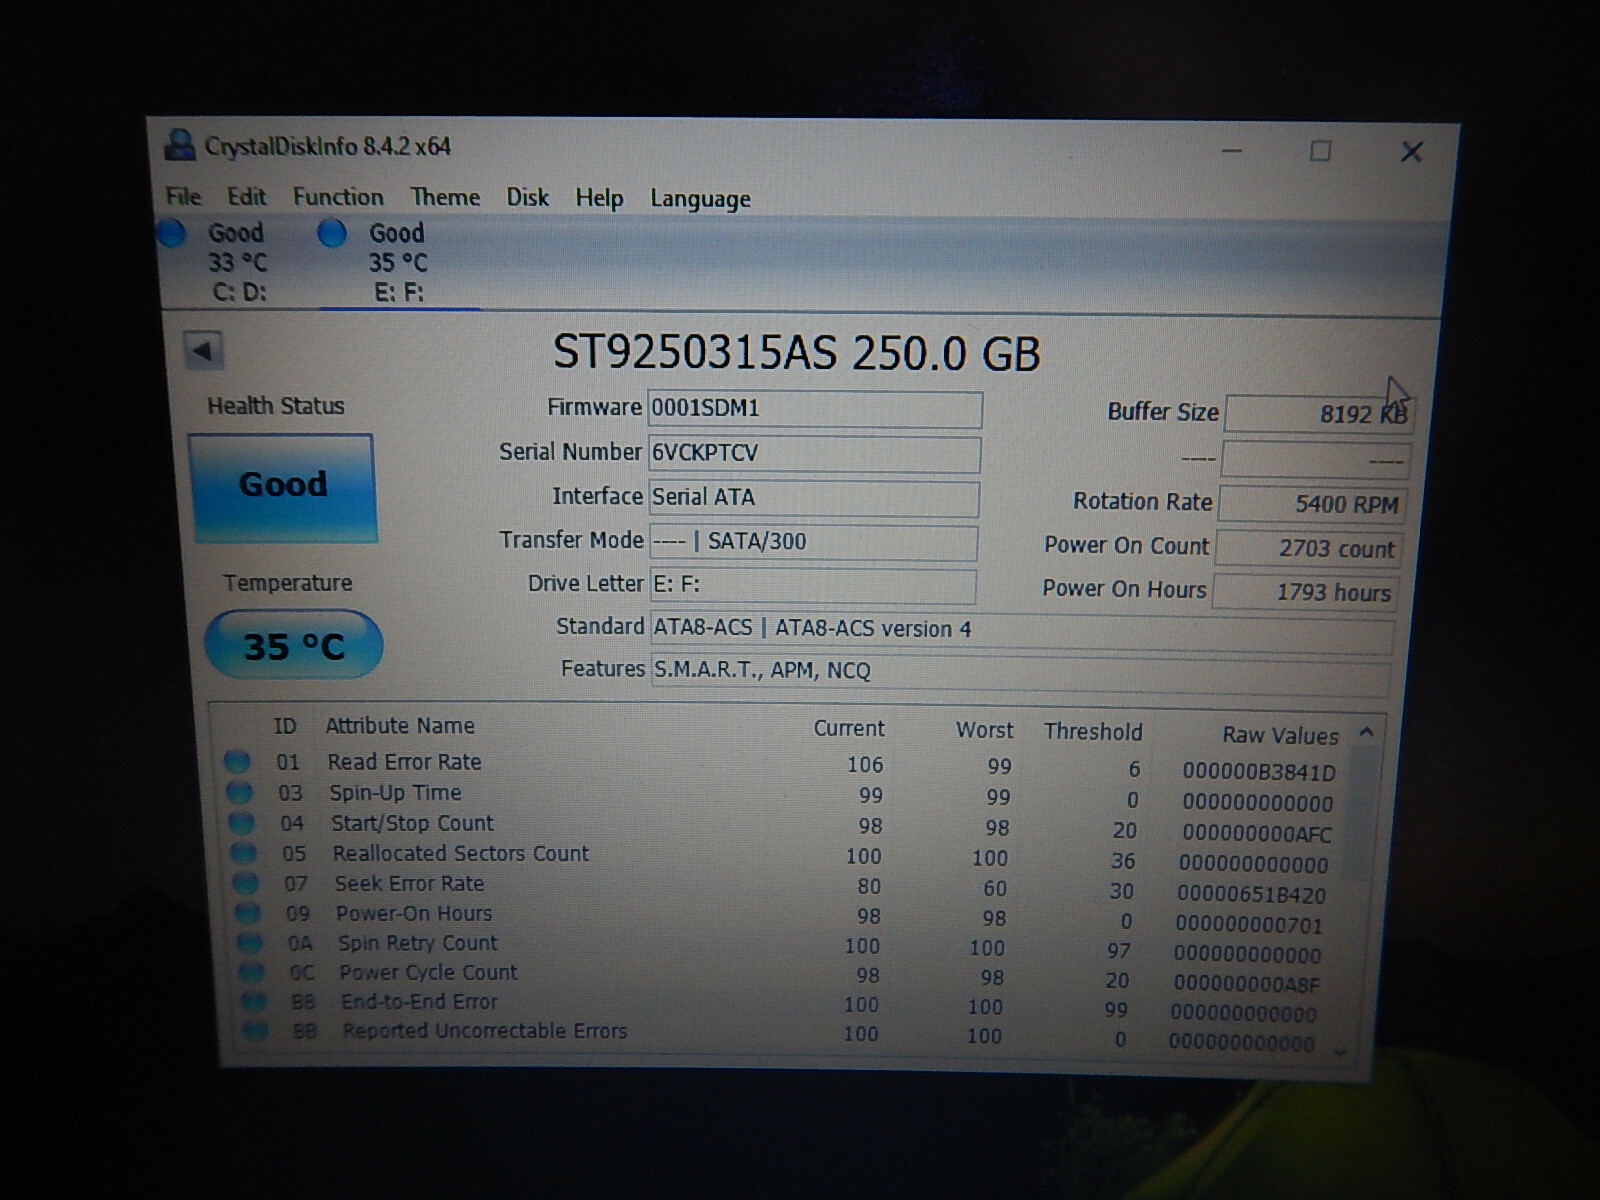Click status dot for End-to-End Error
Screen dimensions: 1600x1200
click(254, 1002)
